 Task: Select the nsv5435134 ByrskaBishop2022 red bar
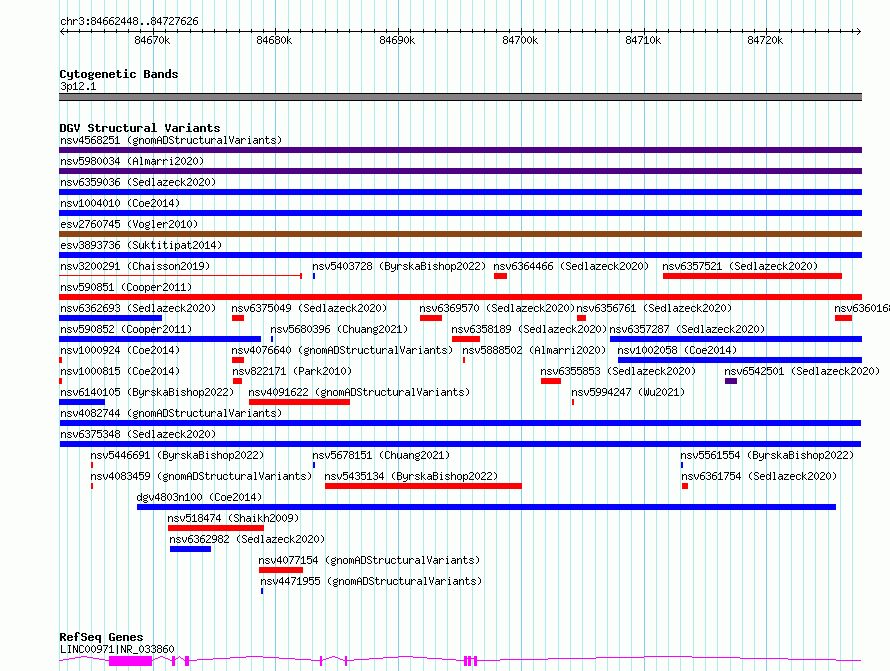click(423, 486)
